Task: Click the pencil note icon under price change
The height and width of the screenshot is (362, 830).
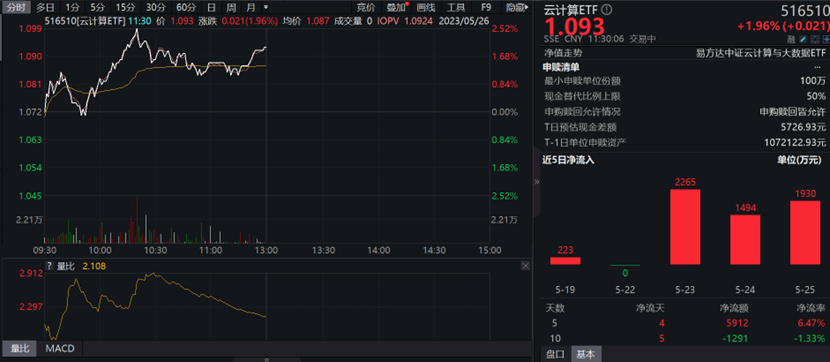Action: (803, 39)
